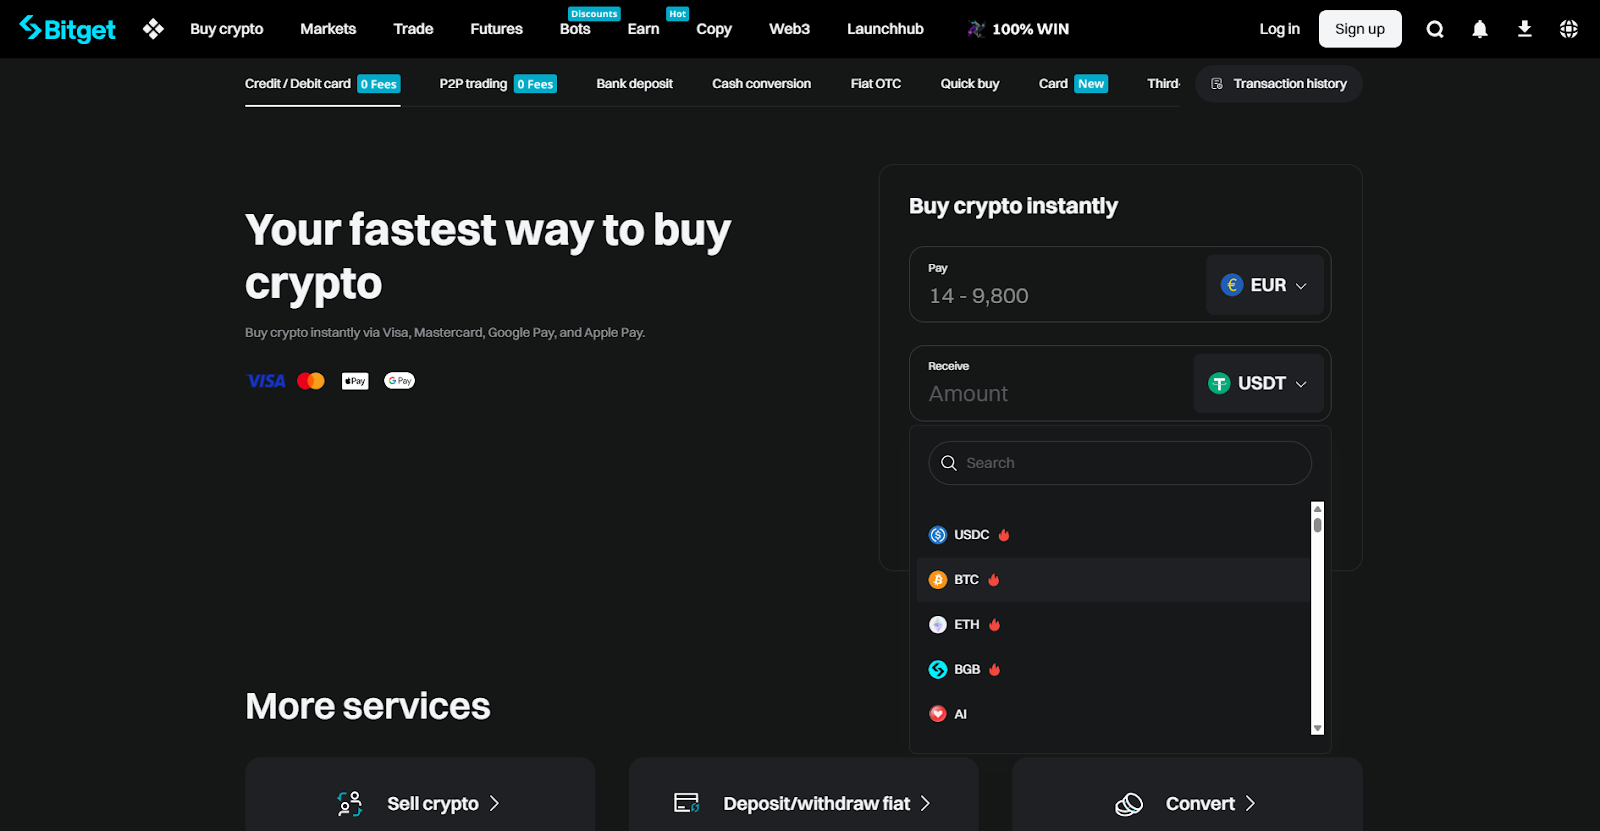Click the hot flame icon beside USDC

[x=1004, y=535]
